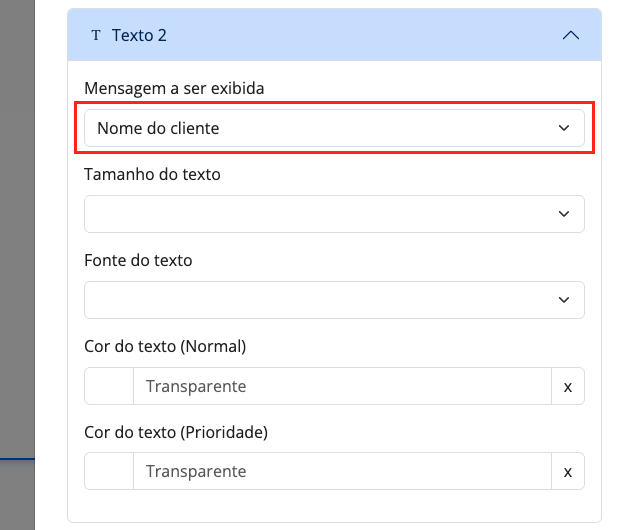Click the Cor do texto (Normal) label
Screen dimensions: 634x530
pos(165,346)
